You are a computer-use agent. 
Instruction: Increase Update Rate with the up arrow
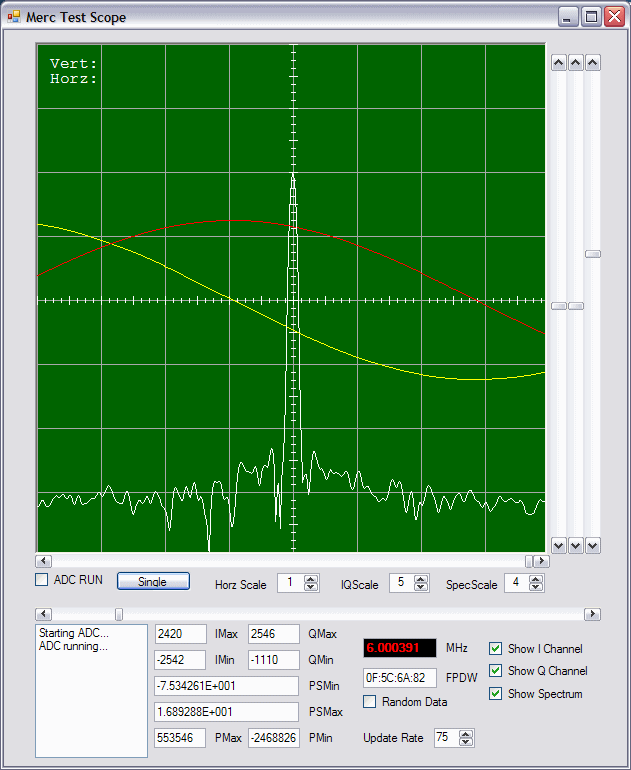point(466,733)
